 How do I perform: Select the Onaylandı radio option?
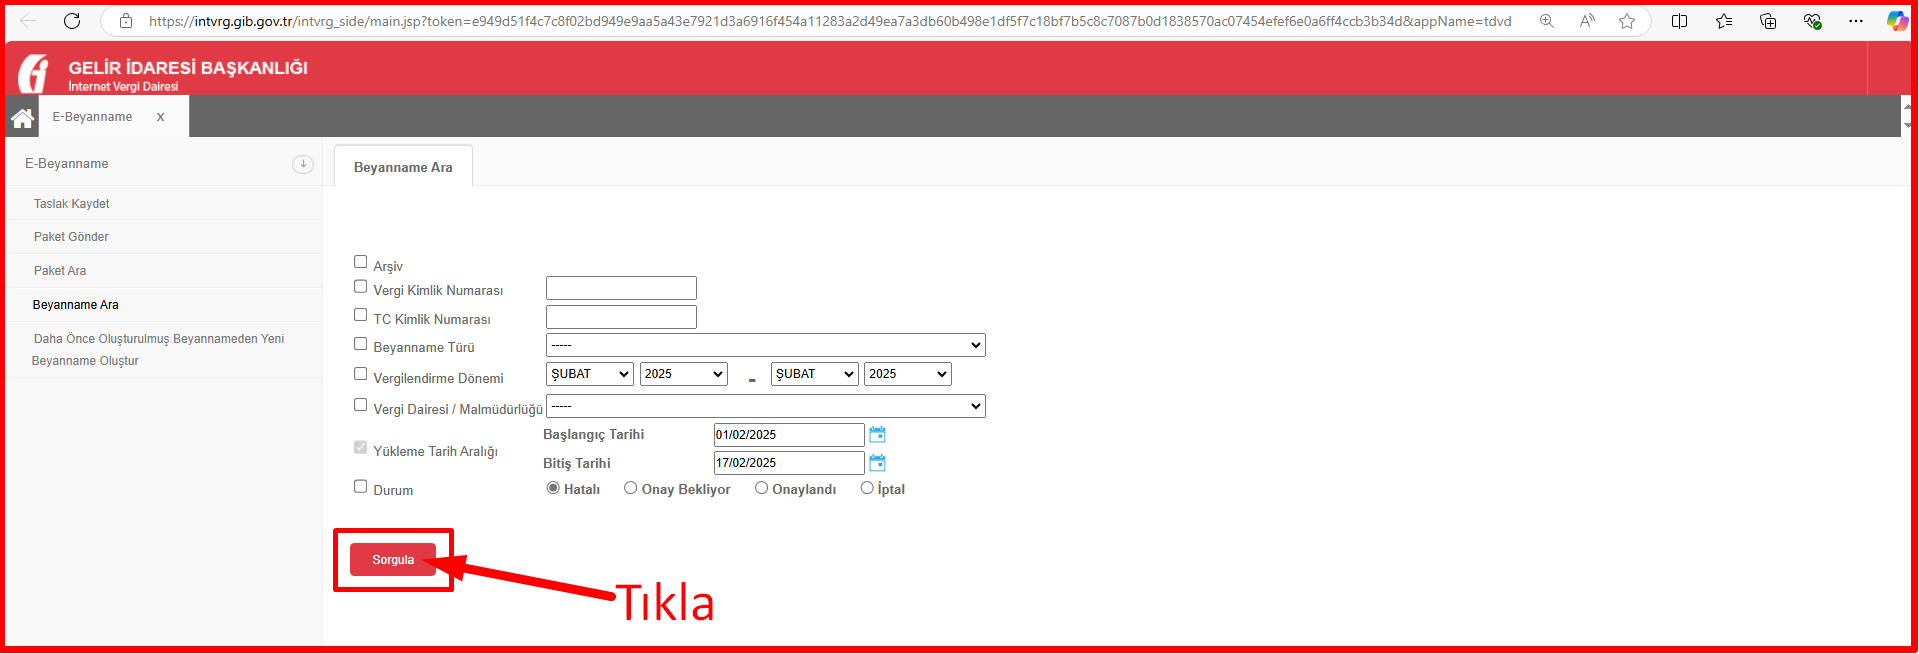coord(761,488)
